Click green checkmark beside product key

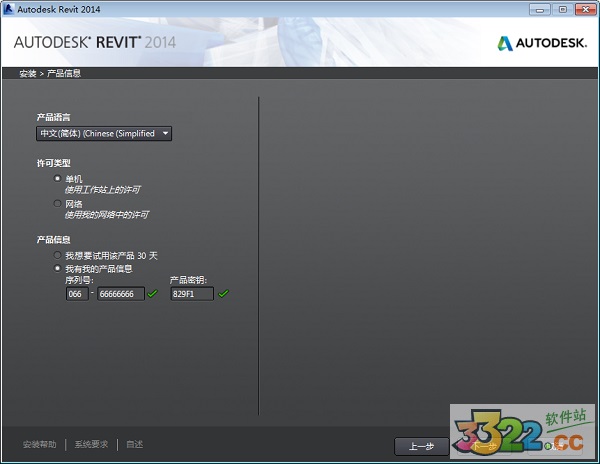[x=224, y=294]
